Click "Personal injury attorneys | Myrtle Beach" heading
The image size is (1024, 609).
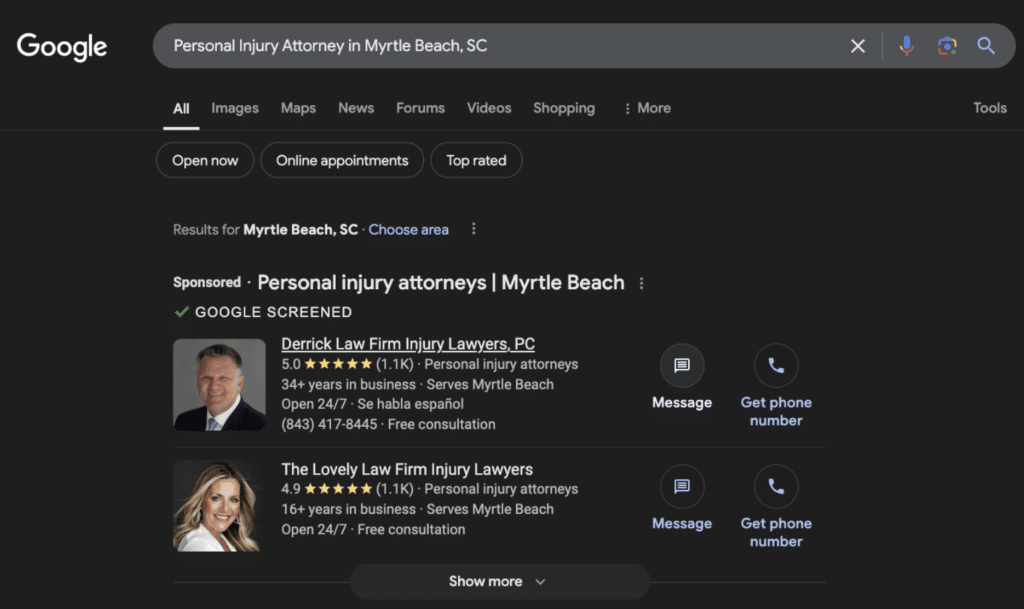click(441, 283)
